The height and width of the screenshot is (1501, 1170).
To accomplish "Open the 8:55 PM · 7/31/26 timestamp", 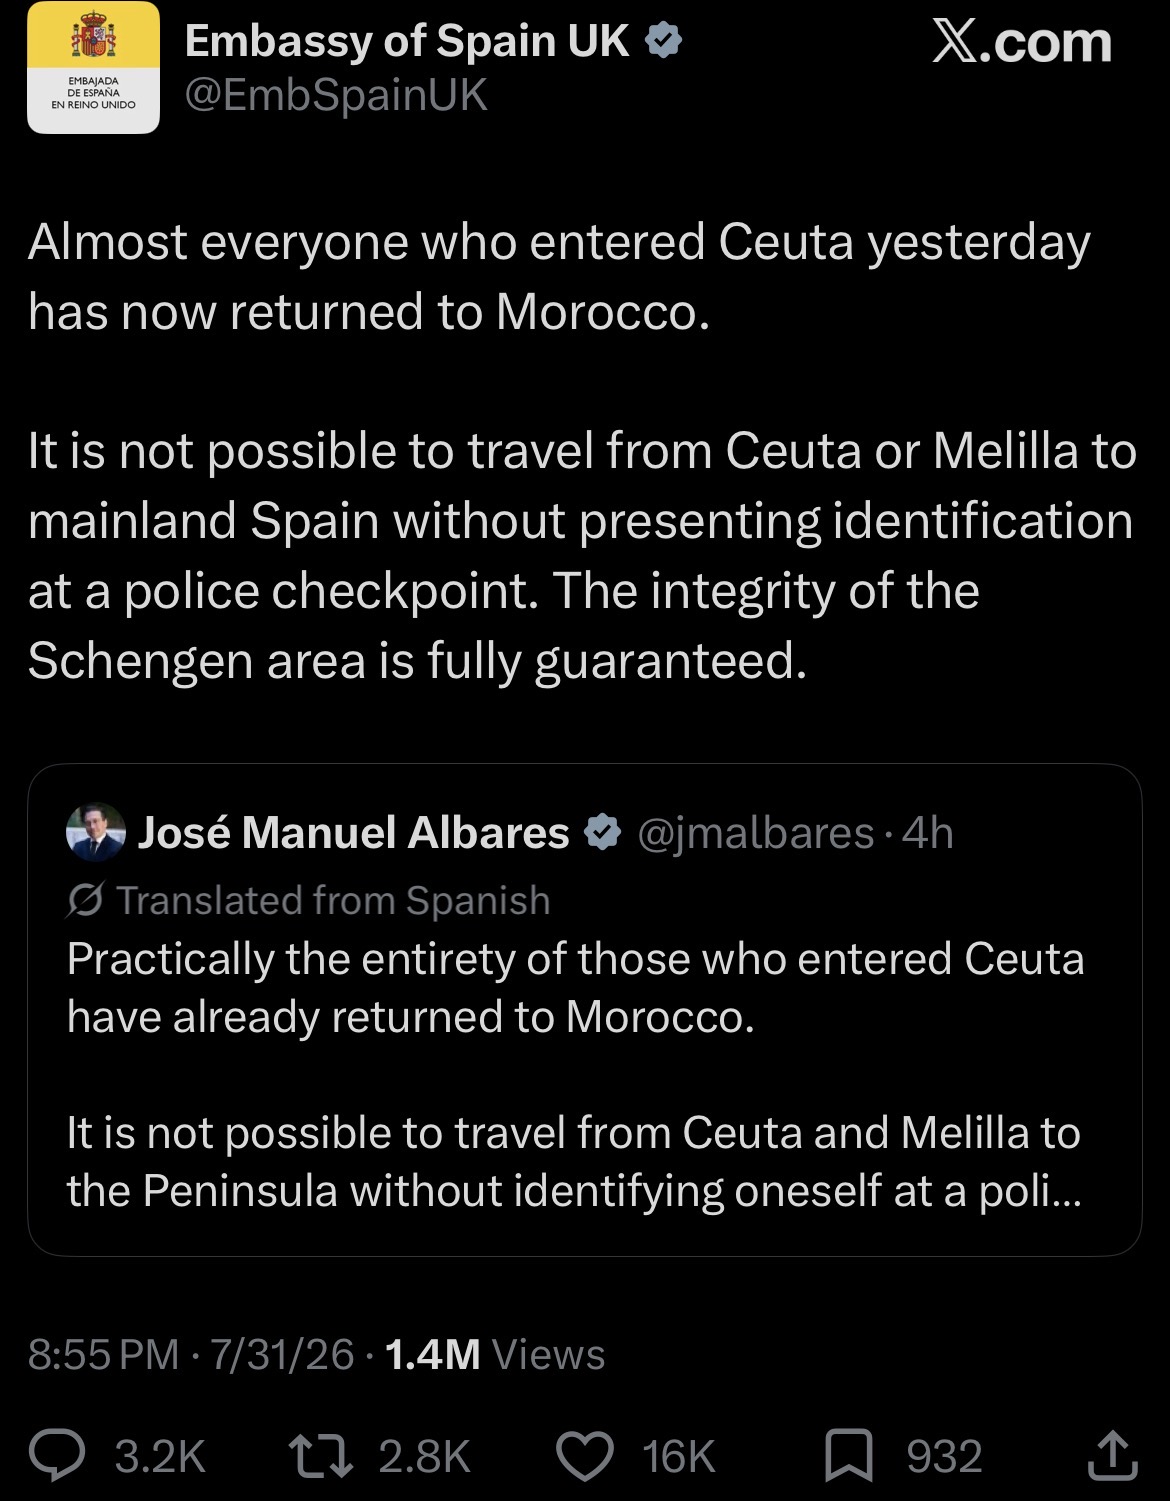I will tap(191, 1355).
